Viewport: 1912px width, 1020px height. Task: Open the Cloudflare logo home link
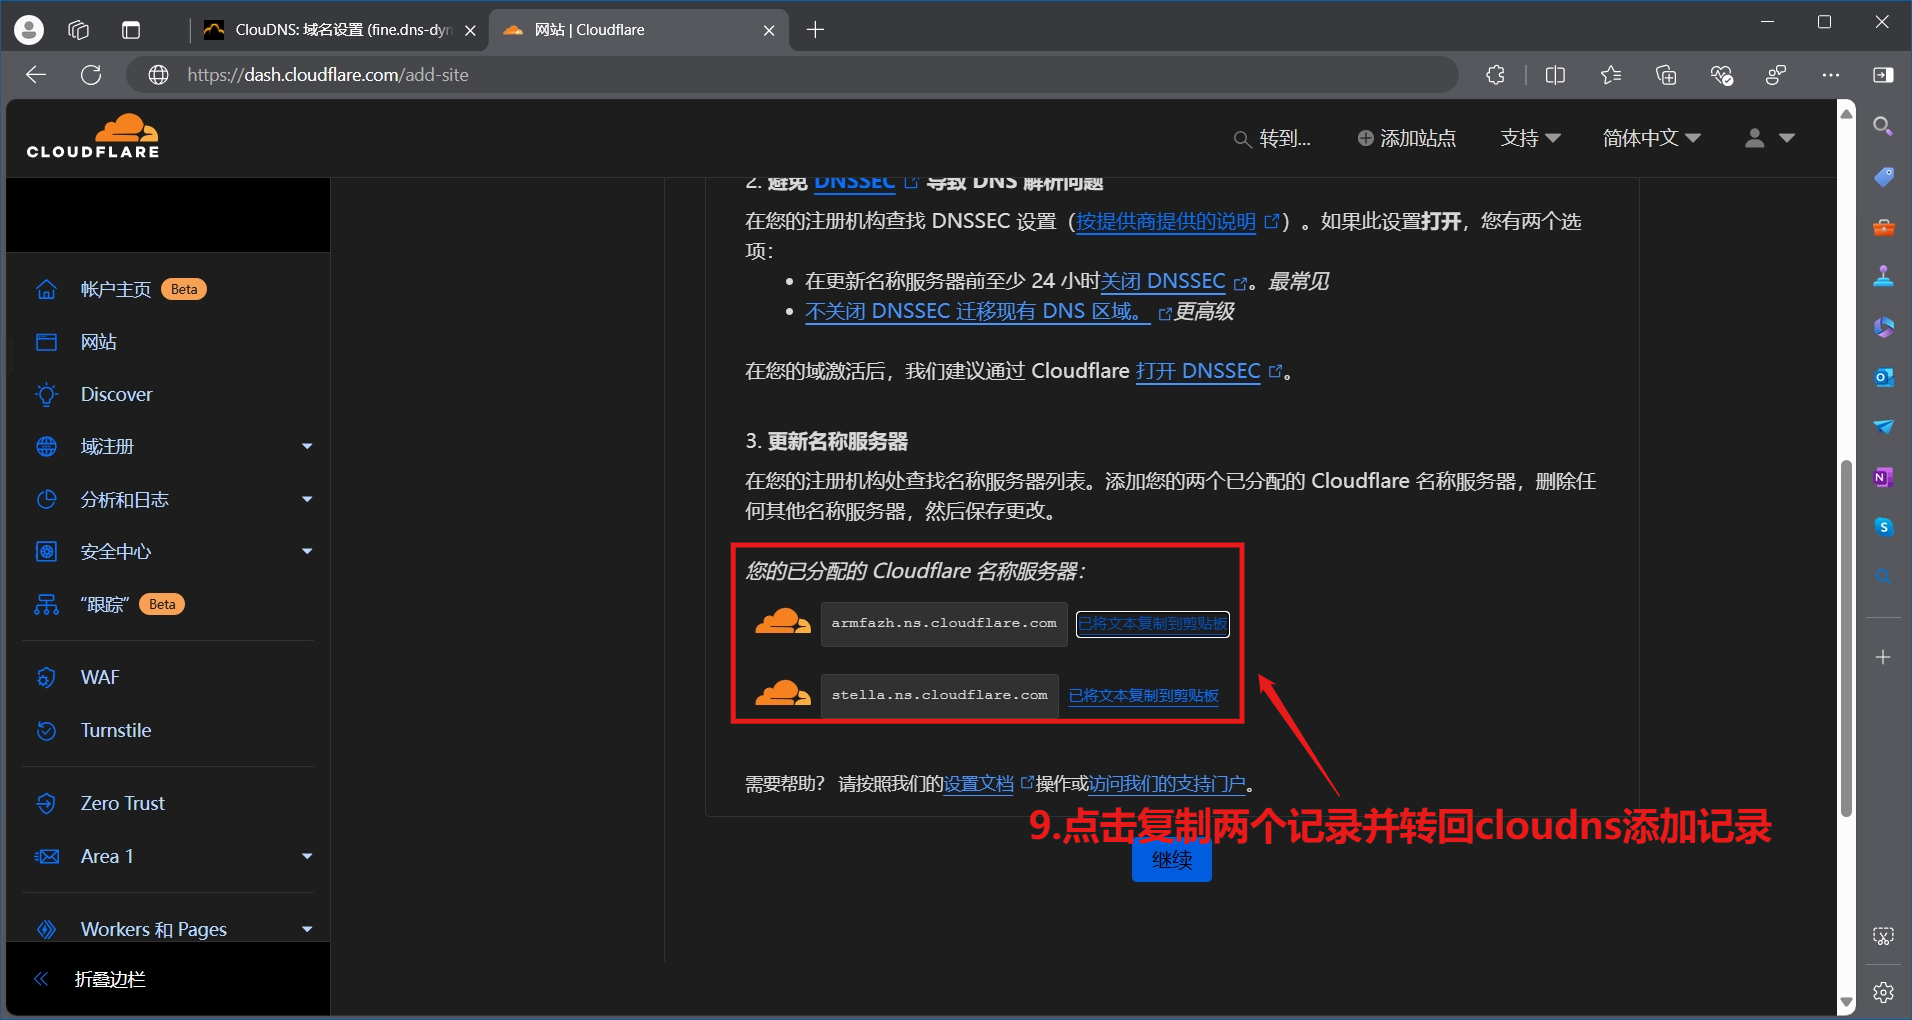93,137
